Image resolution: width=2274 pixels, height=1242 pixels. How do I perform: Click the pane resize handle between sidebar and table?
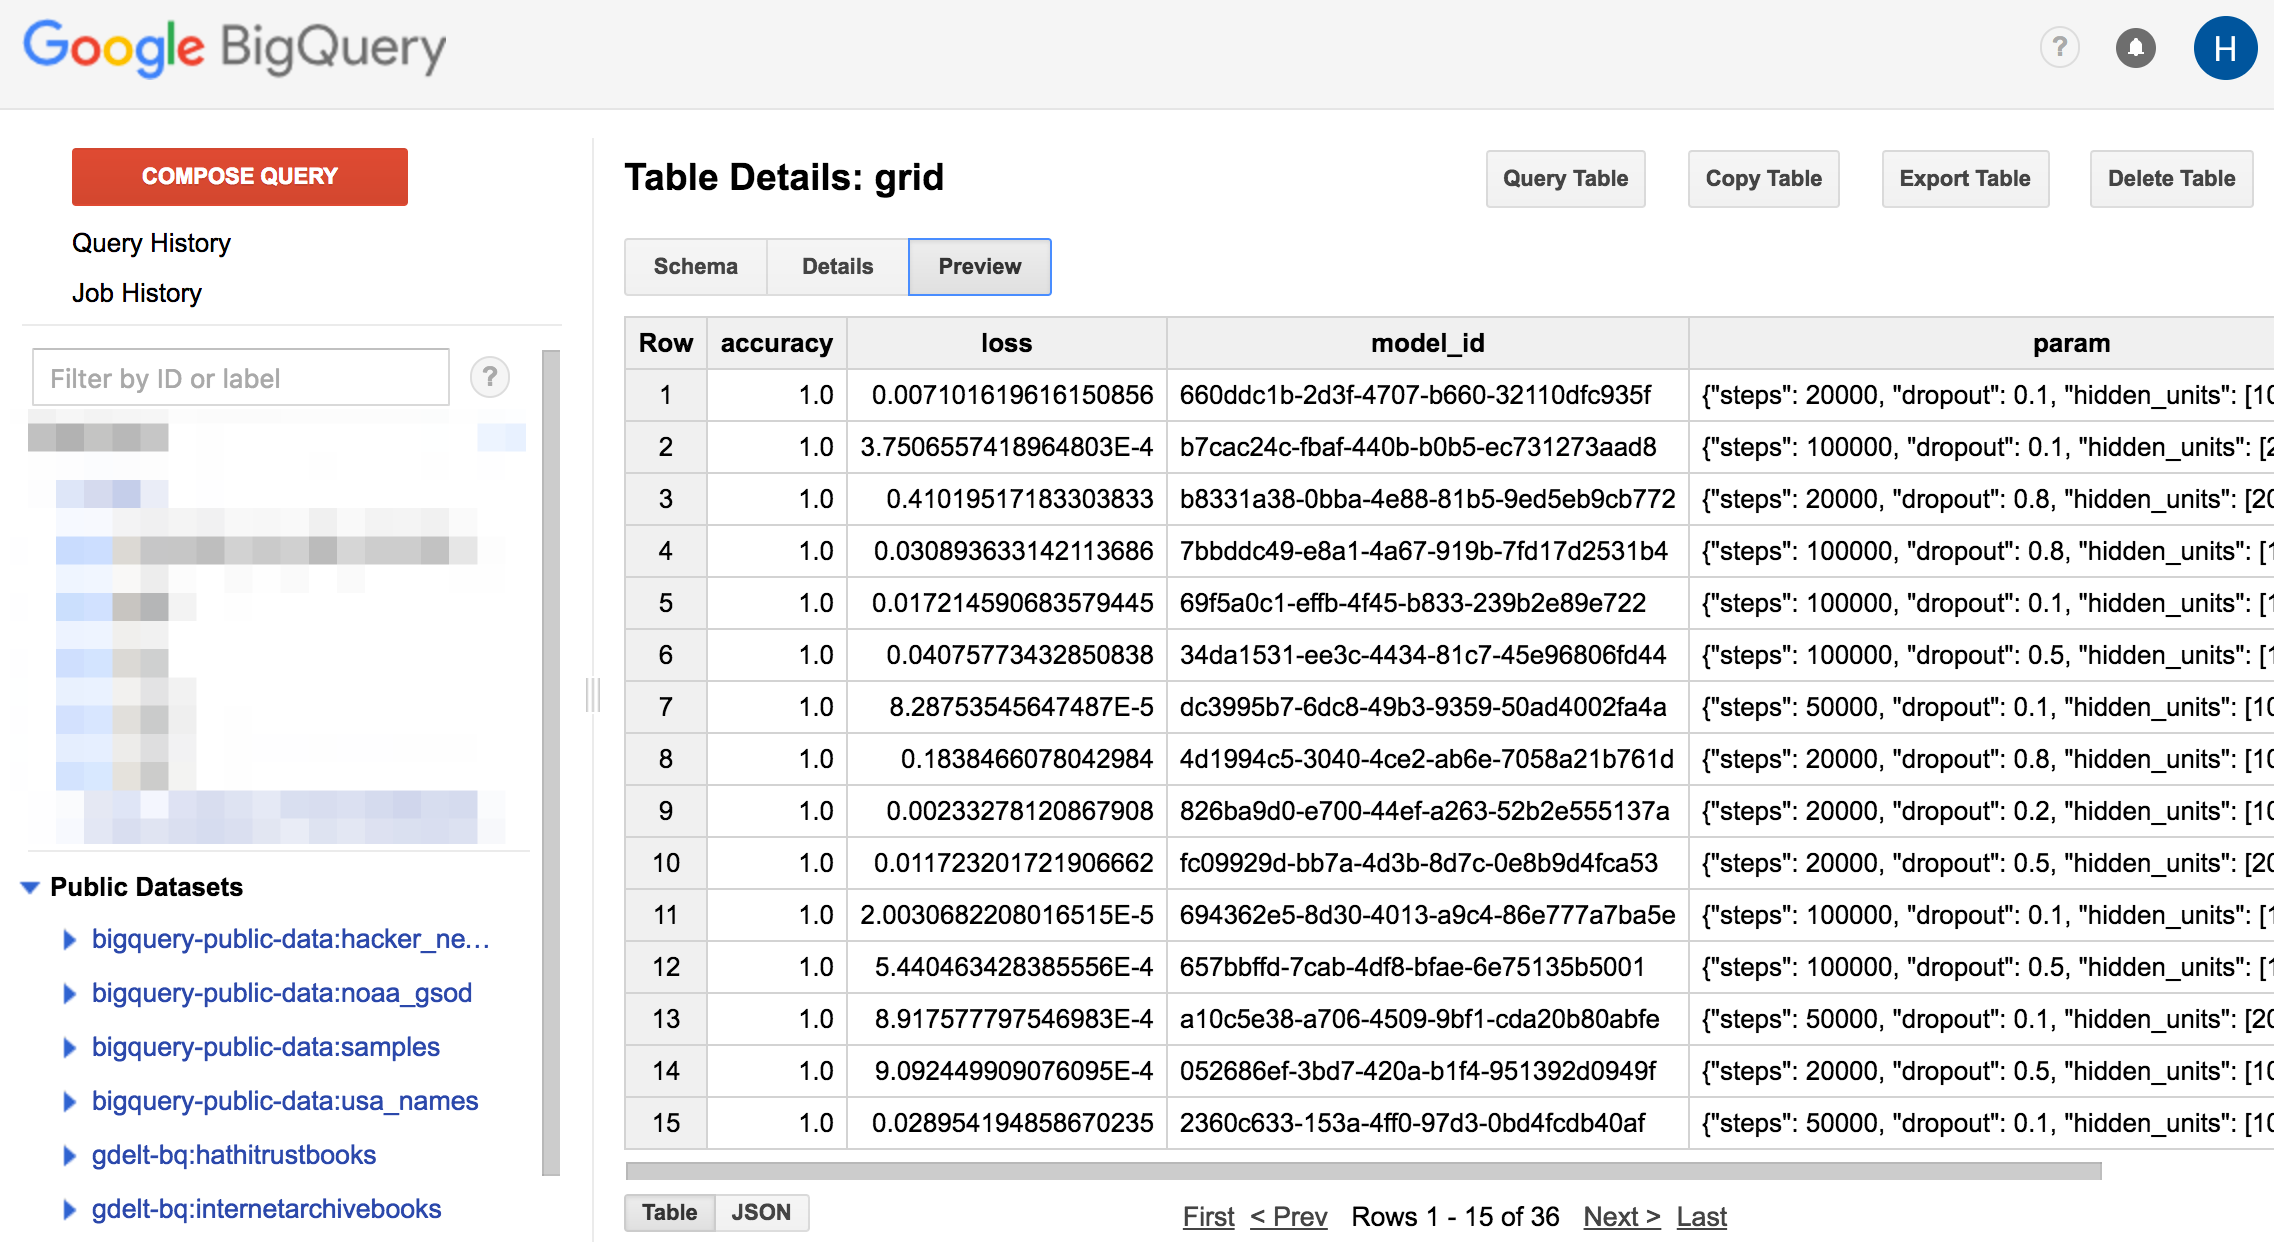click(x=593, y=694)
